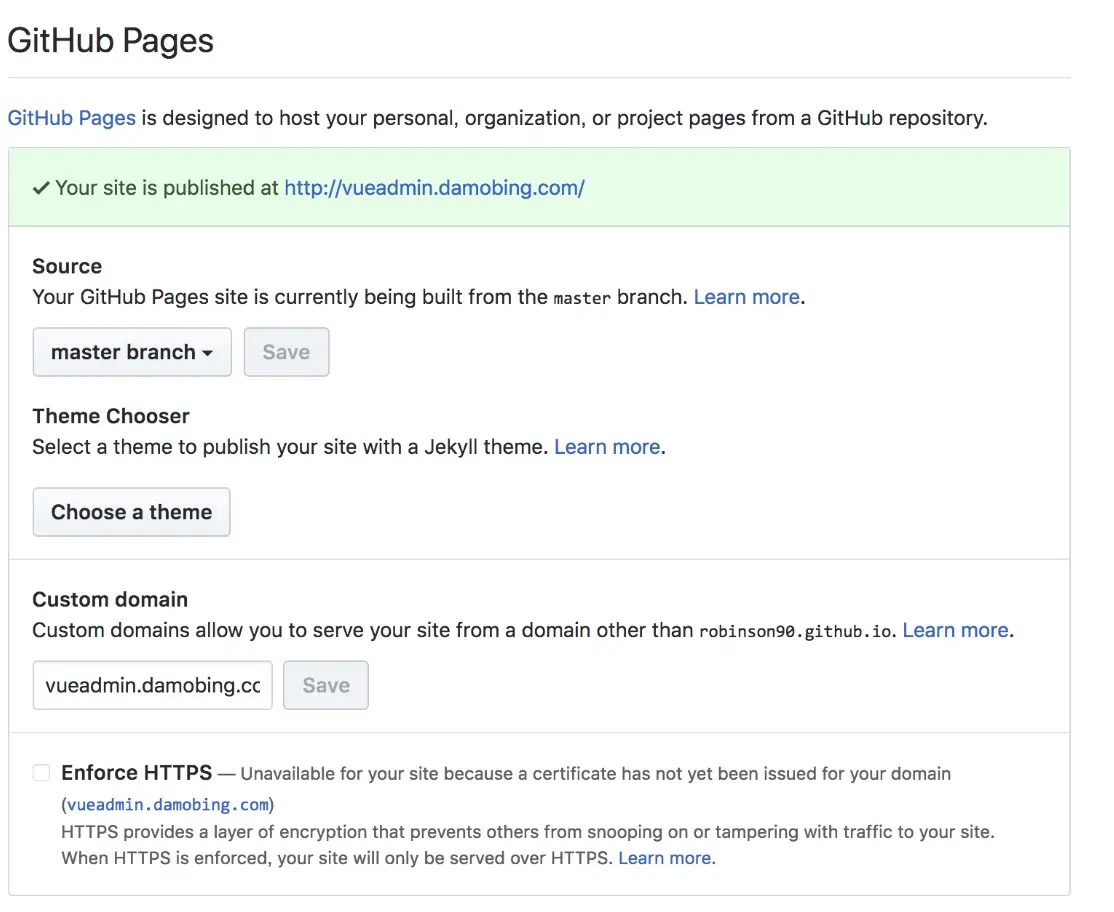The image size is (1114, 912).
Task: Open Learn more in Source section
Action: click(746, 297)
